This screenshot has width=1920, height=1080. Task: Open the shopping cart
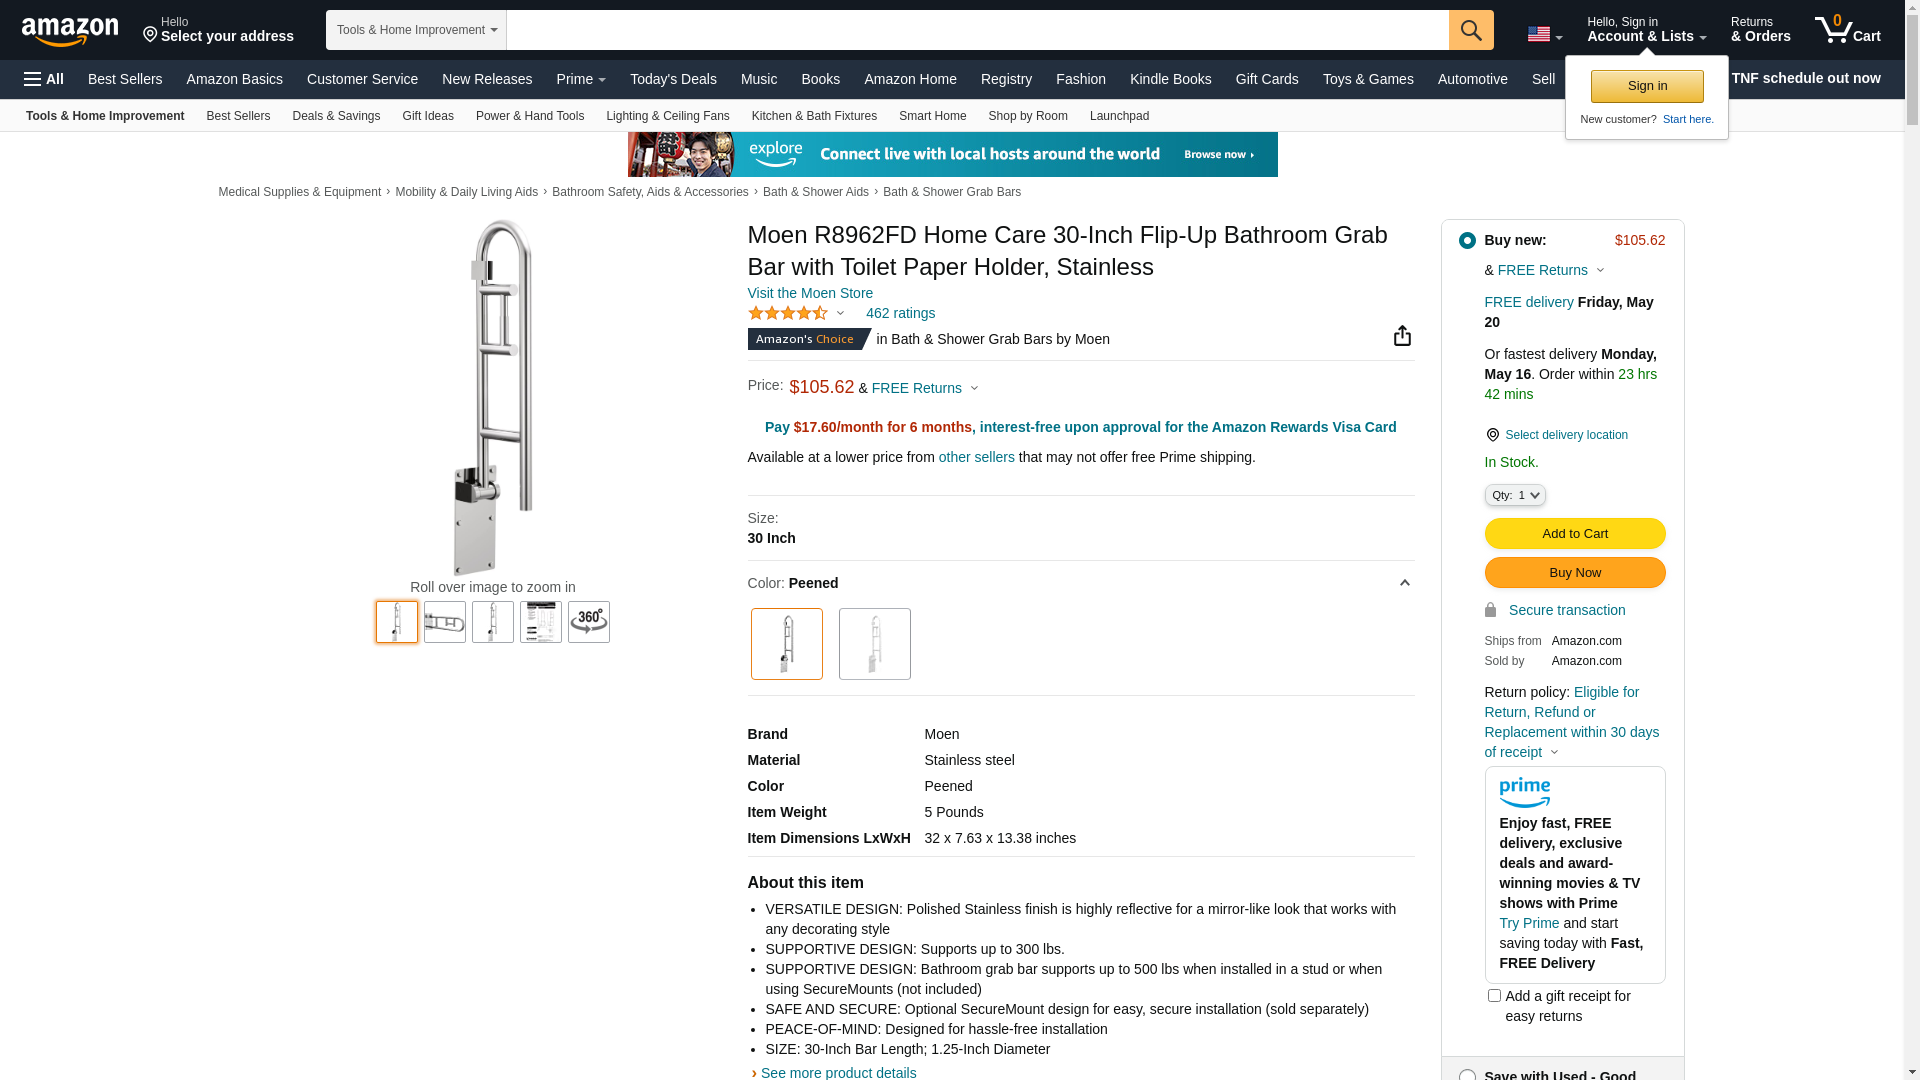[x=1848, y=30]
